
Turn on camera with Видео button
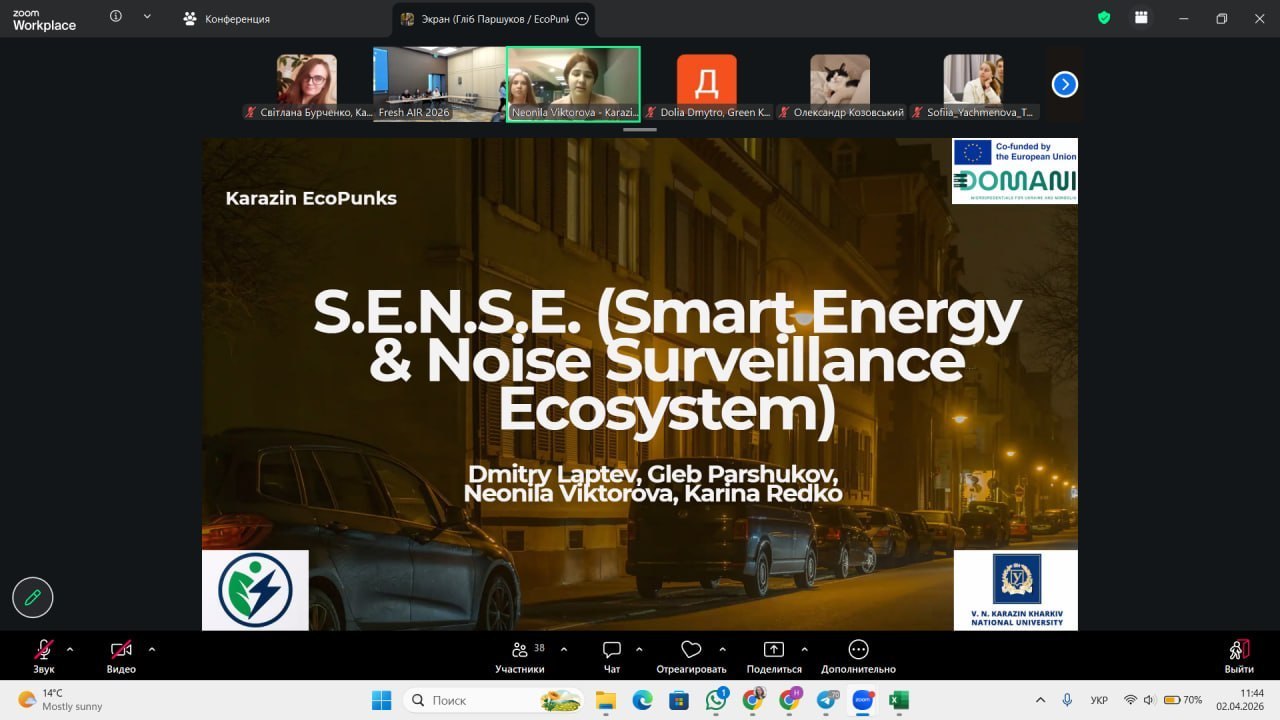121,651
